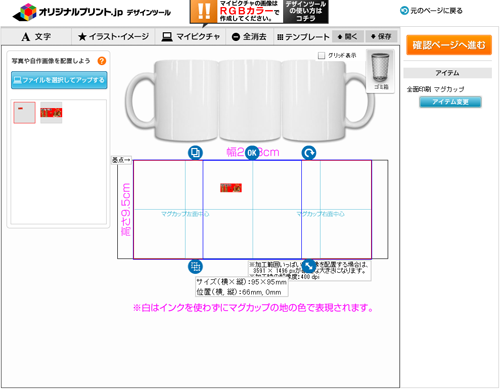Screen dimensions: 500x389
Task: Click the アイテム変更 button
Action: pos(450,102)
